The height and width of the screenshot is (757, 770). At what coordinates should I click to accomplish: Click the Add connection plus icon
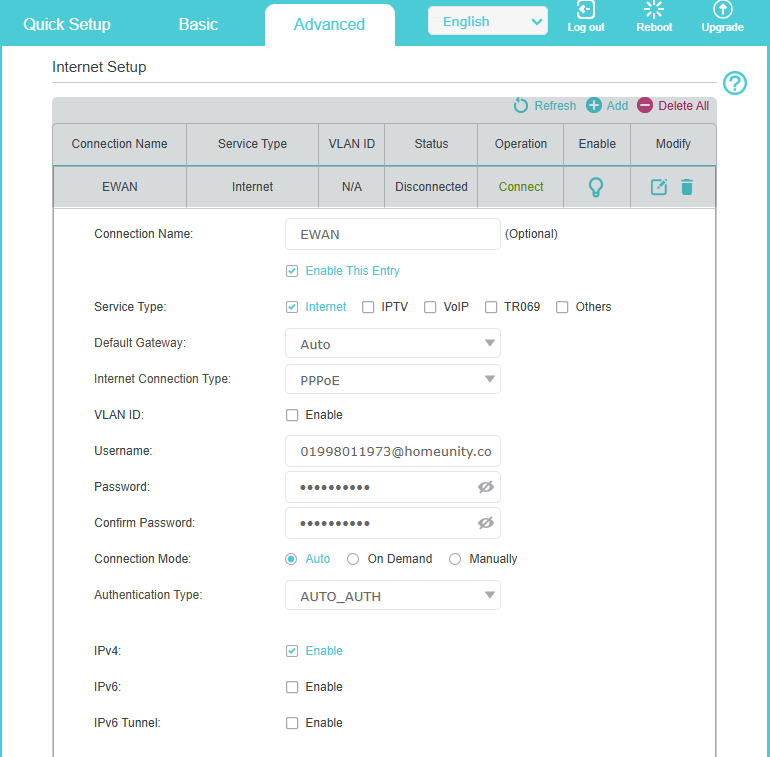pyautogui.click(x=594, y=106)
